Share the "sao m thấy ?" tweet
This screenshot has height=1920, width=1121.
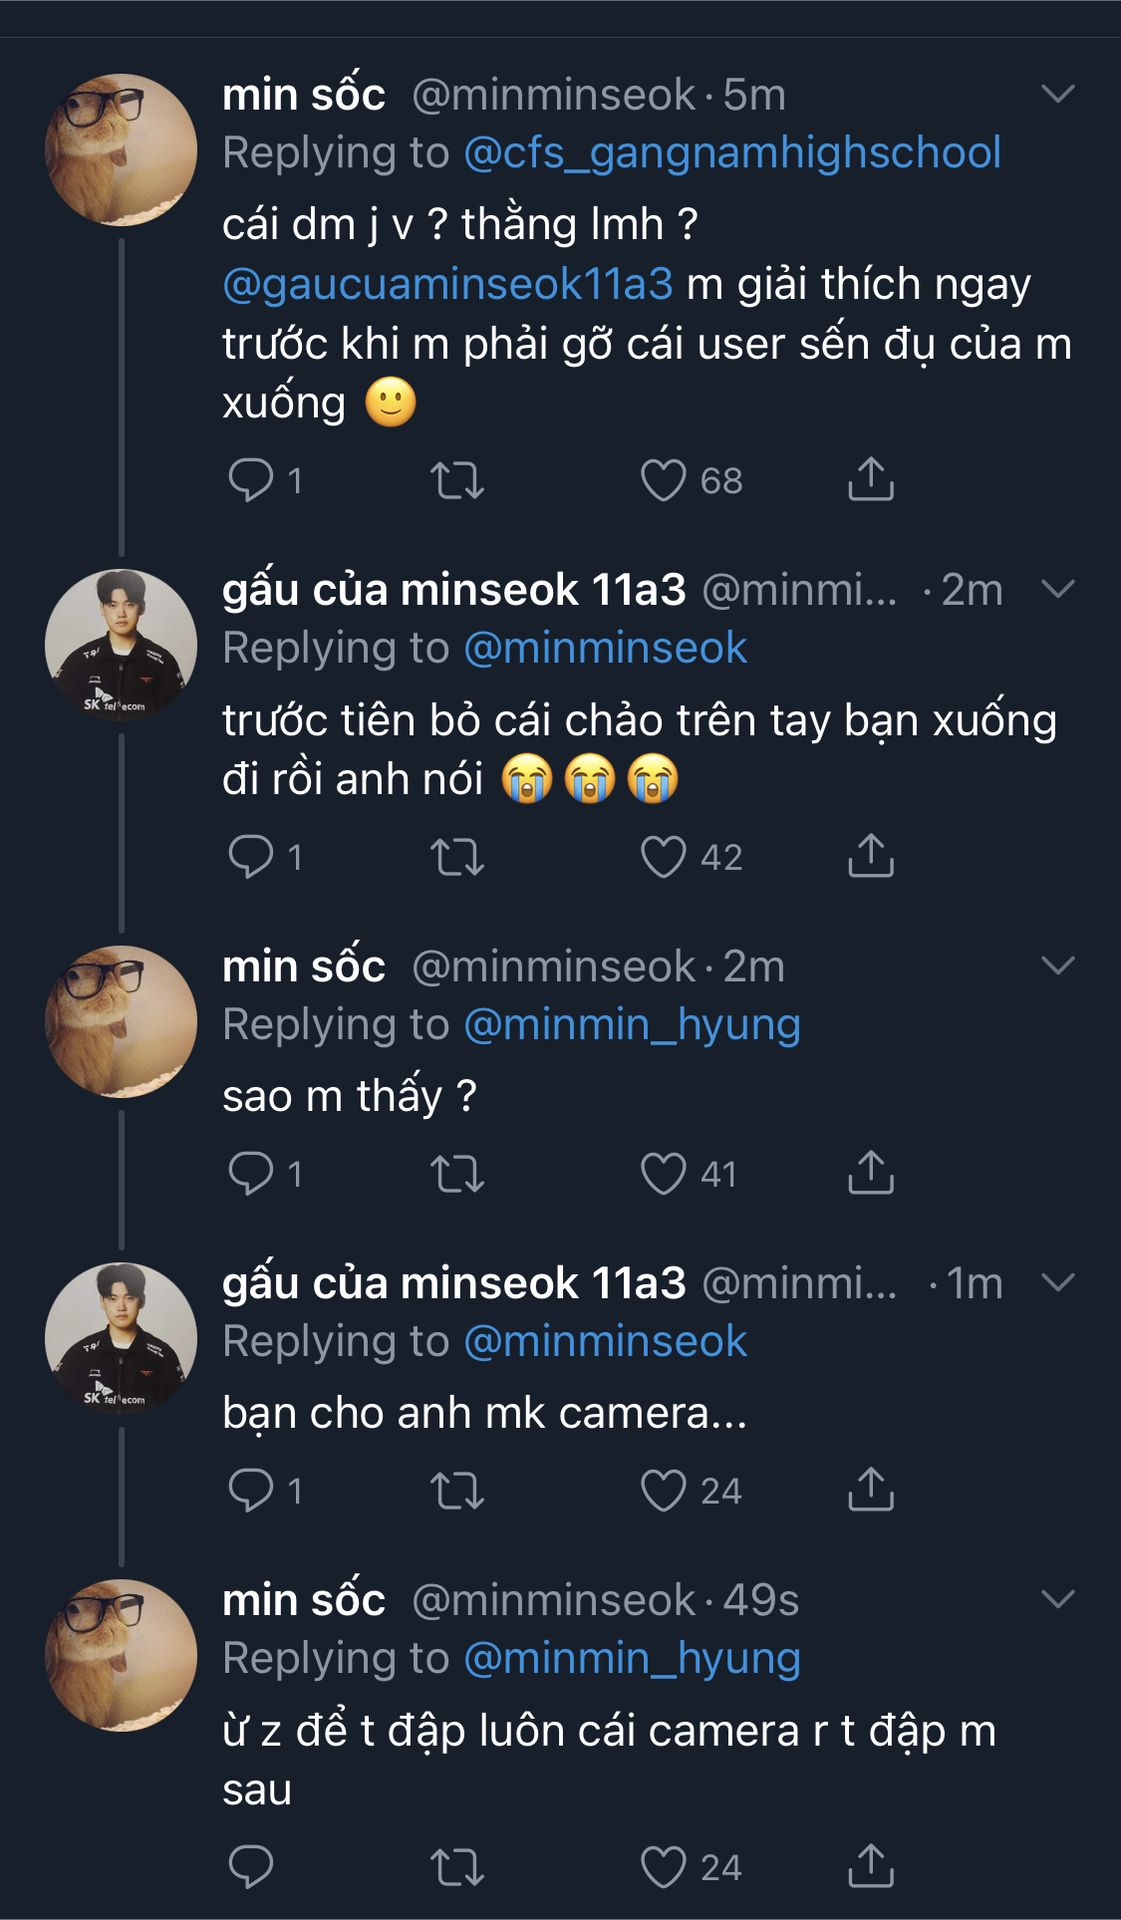[x=870, y=1173]
